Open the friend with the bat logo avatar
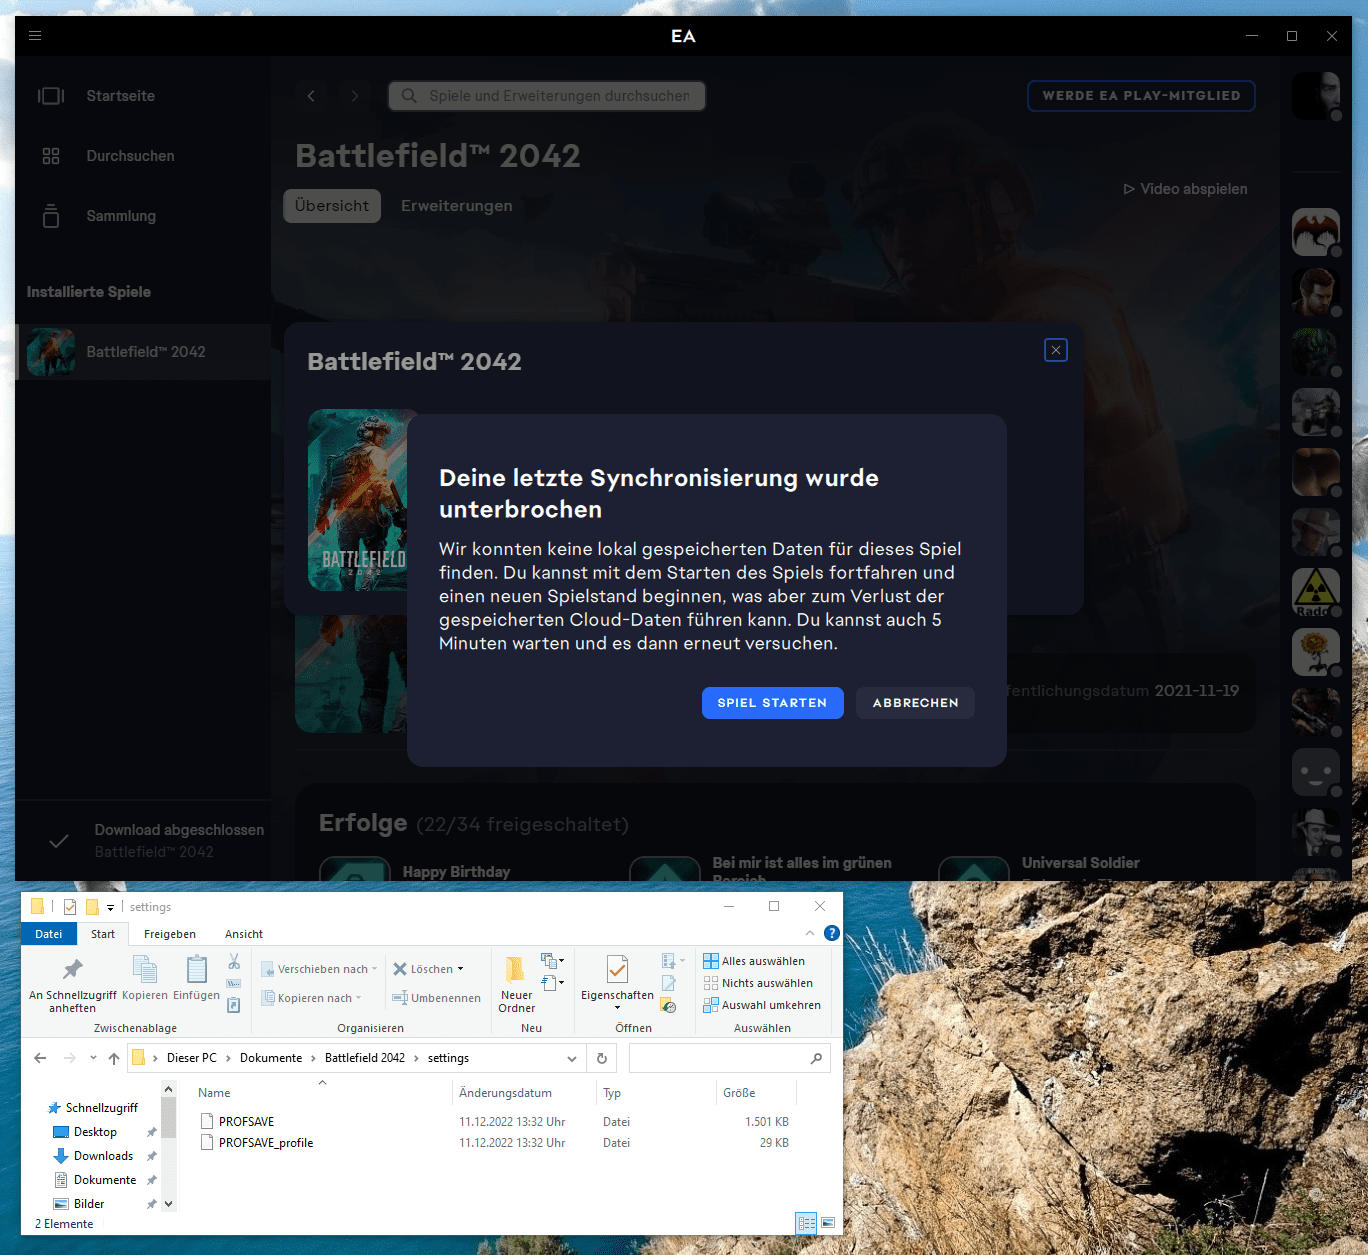The height and width of the screenshot is (1255, 1368). 1315,232
